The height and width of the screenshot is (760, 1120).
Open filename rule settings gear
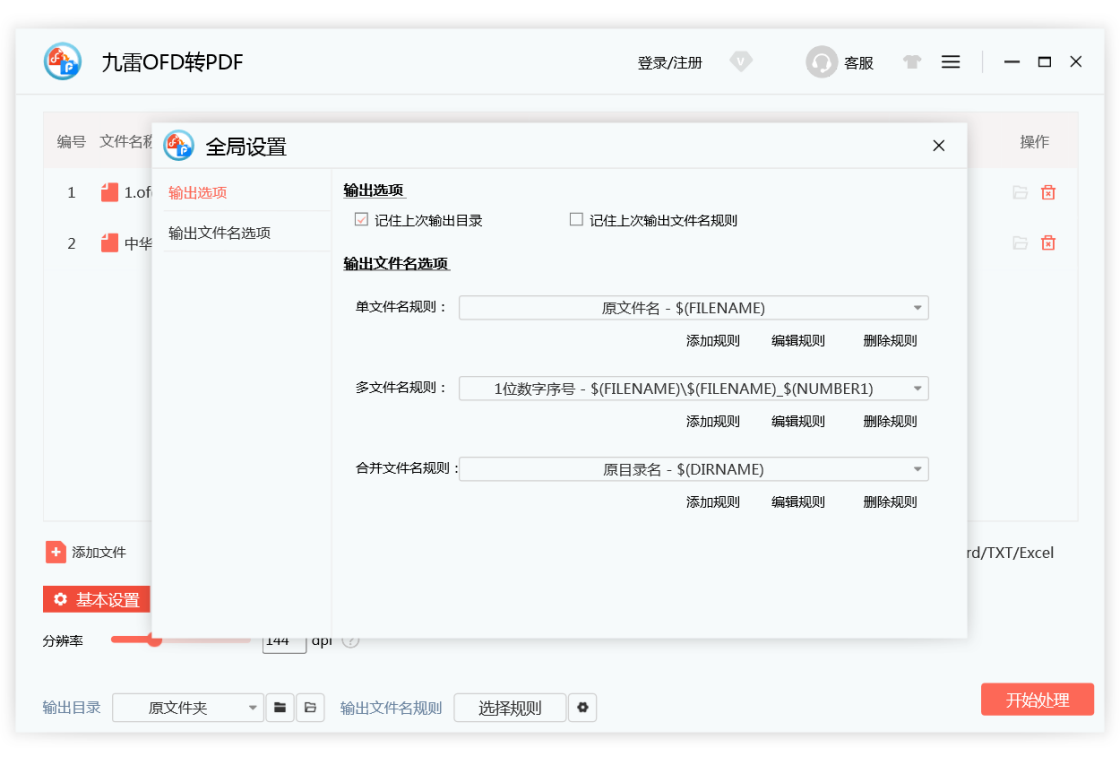583,707
